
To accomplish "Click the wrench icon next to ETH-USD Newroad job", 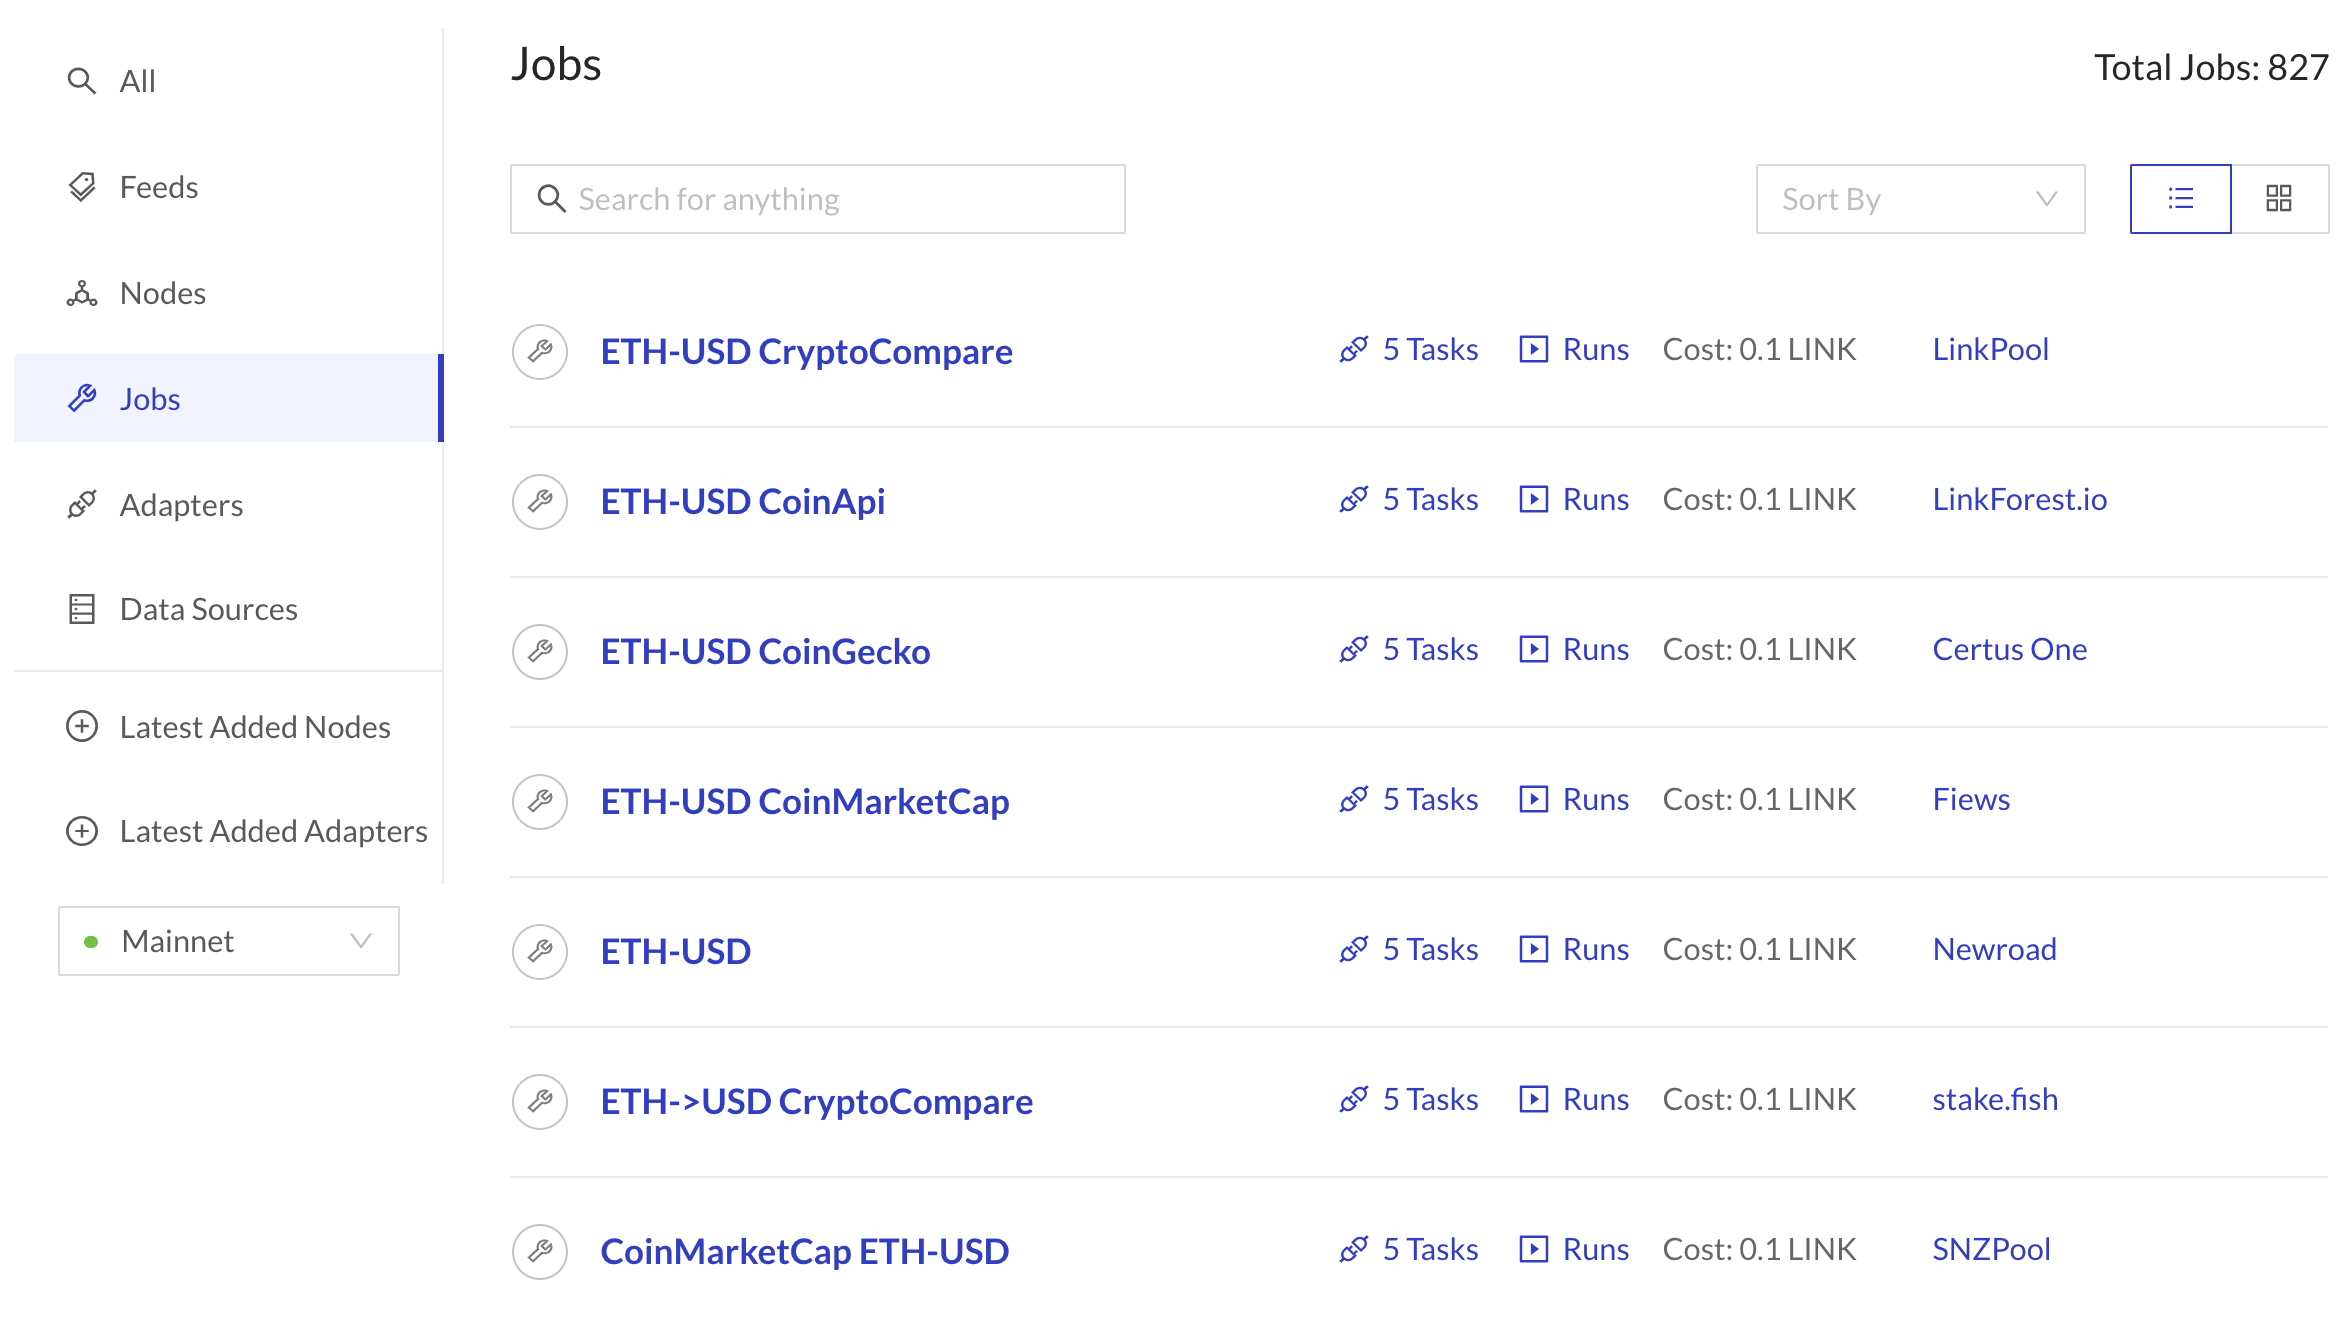I will coord(540,951).
